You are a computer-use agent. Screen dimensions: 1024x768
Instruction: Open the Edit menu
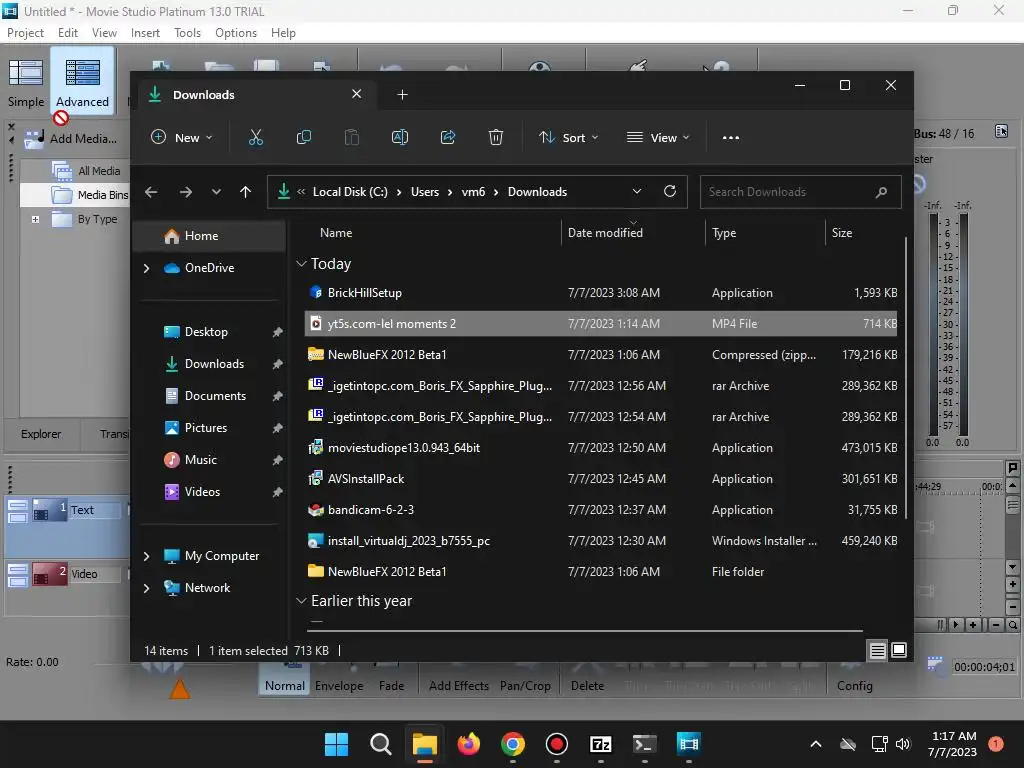[68, 33]
